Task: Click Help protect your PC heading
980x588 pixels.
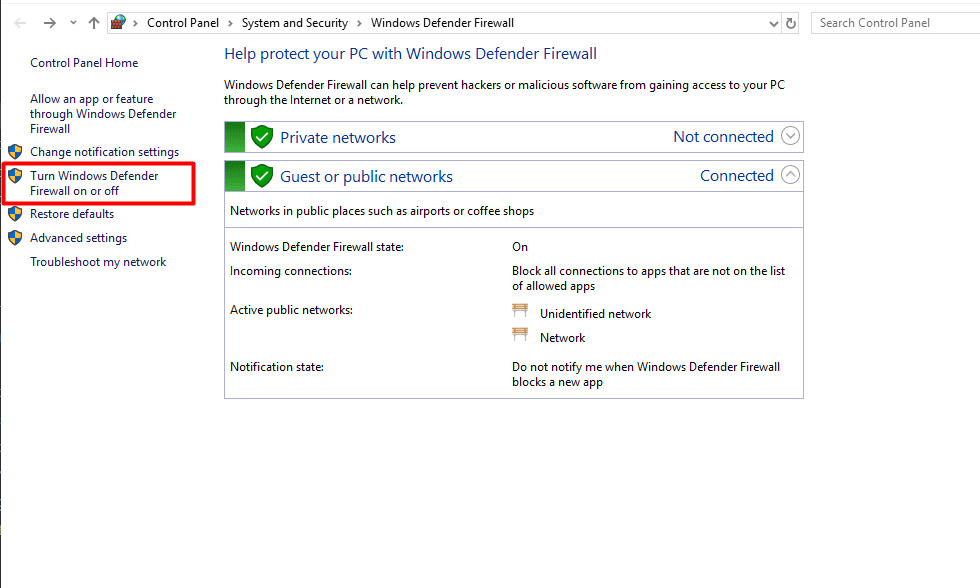Action: pyautogui.click(x=410, y=54)
